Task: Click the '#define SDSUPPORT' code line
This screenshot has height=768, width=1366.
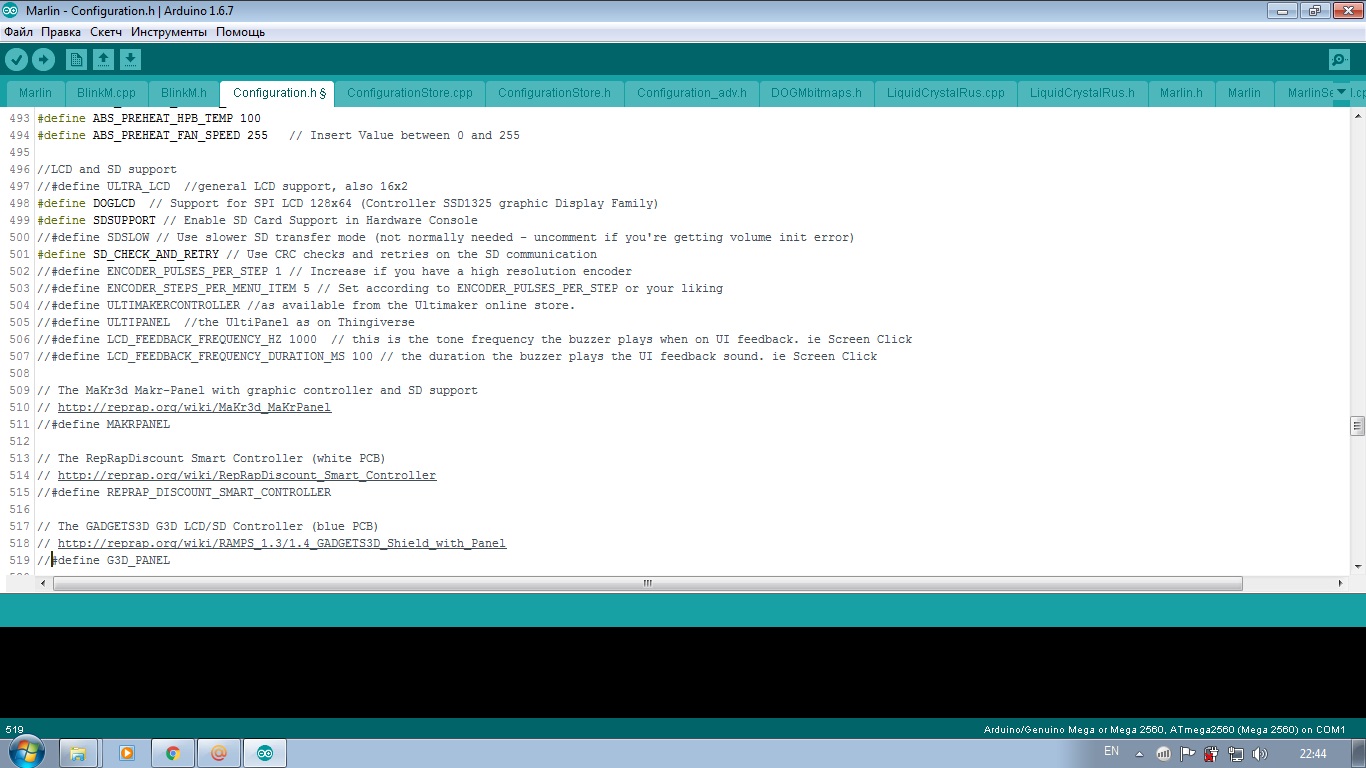Action: click(x=257, y=221)
